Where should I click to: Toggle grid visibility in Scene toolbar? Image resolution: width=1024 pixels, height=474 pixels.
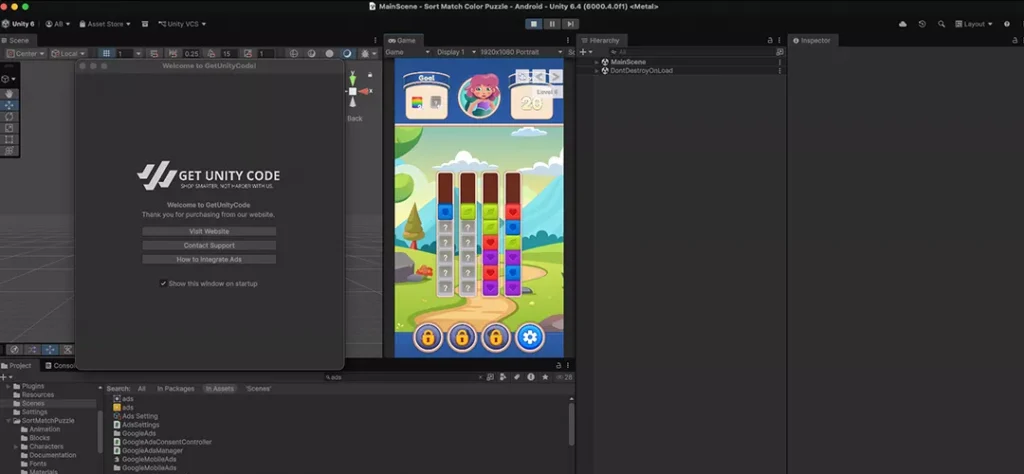[106, 54]
